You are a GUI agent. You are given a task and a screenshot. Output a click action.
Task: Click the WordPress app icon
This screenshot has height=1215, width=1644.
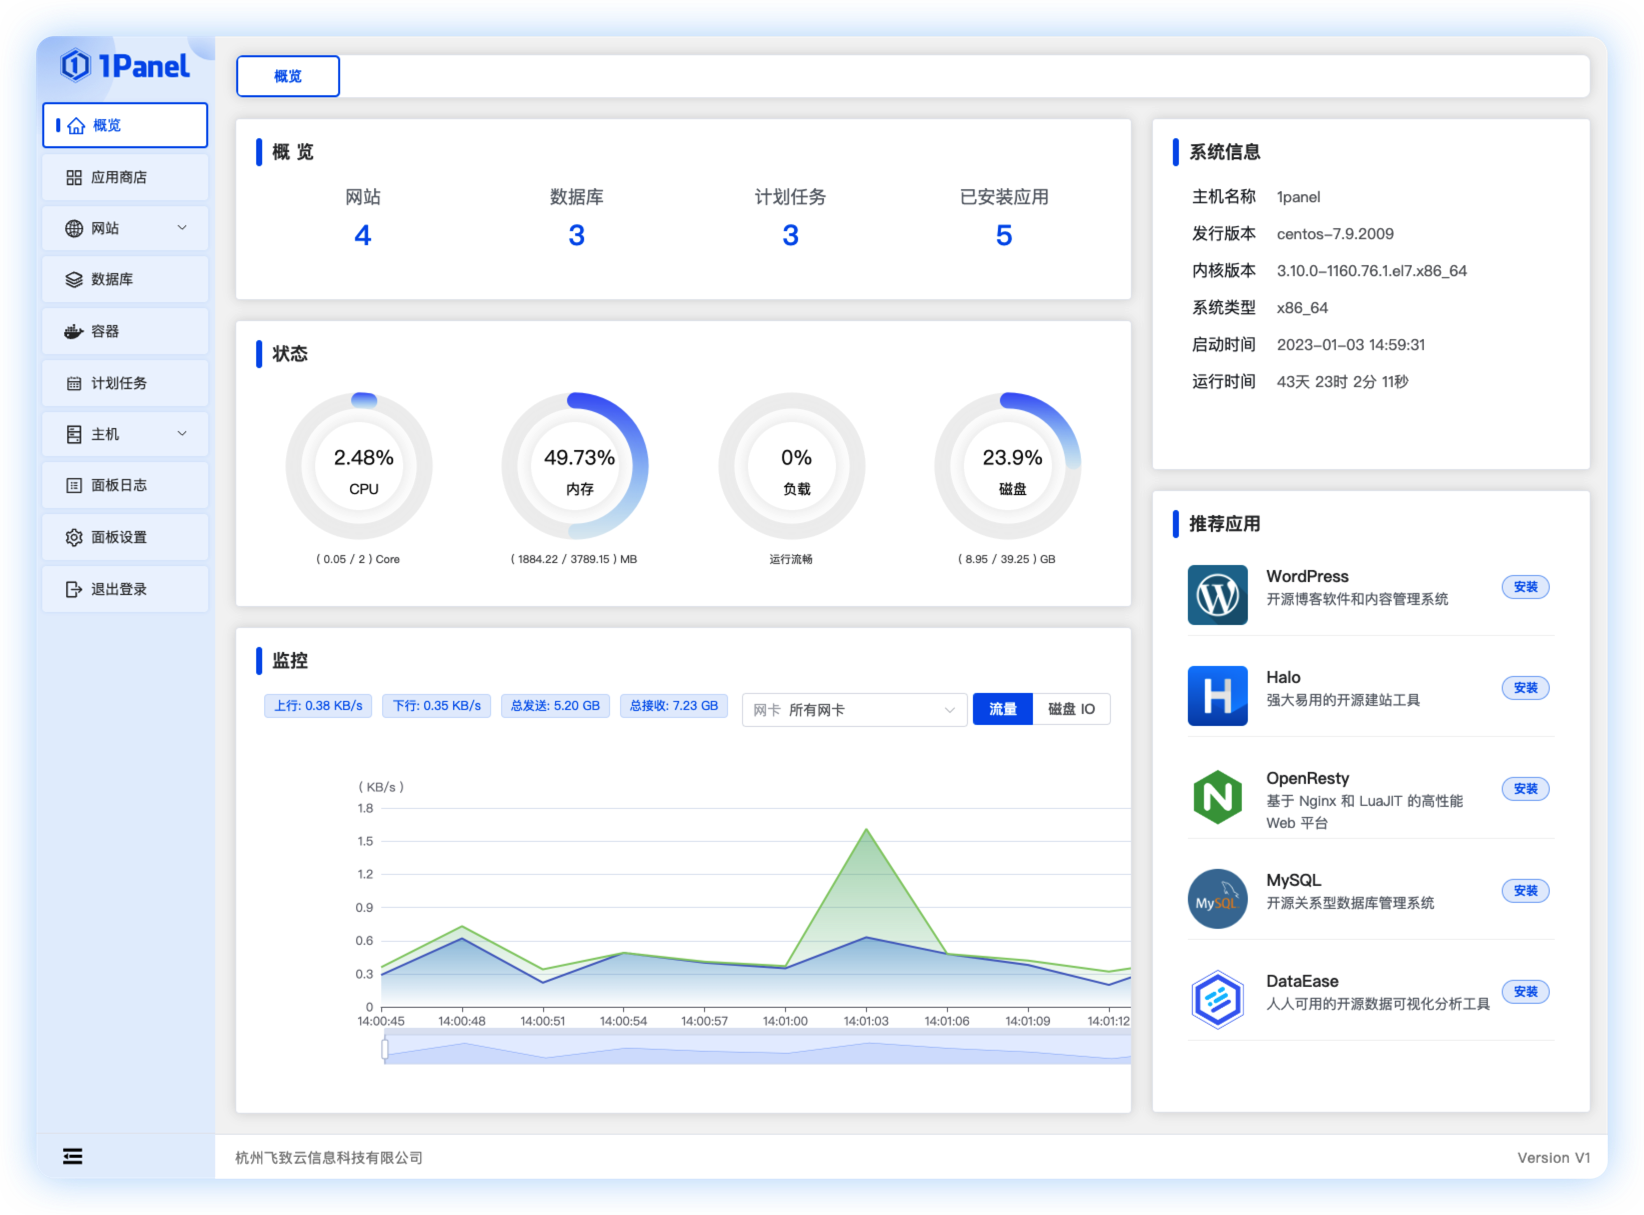pyautogui.click(x=1217, y=595)
